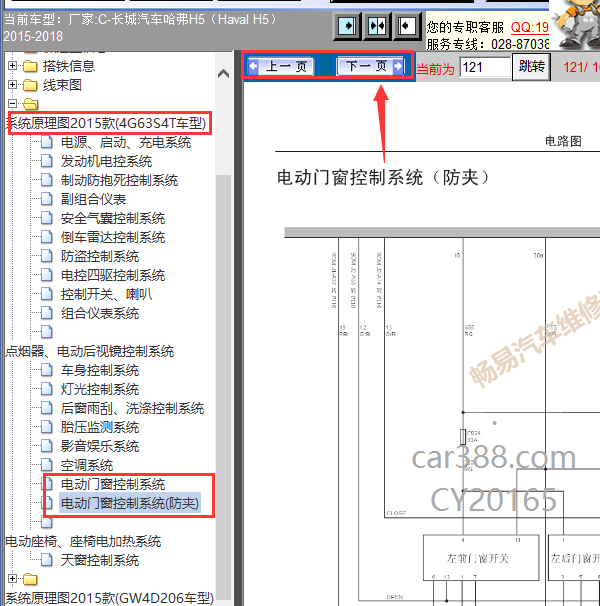
Task: Open 组合仪表系统 diagram
Action: pos(100,313)
